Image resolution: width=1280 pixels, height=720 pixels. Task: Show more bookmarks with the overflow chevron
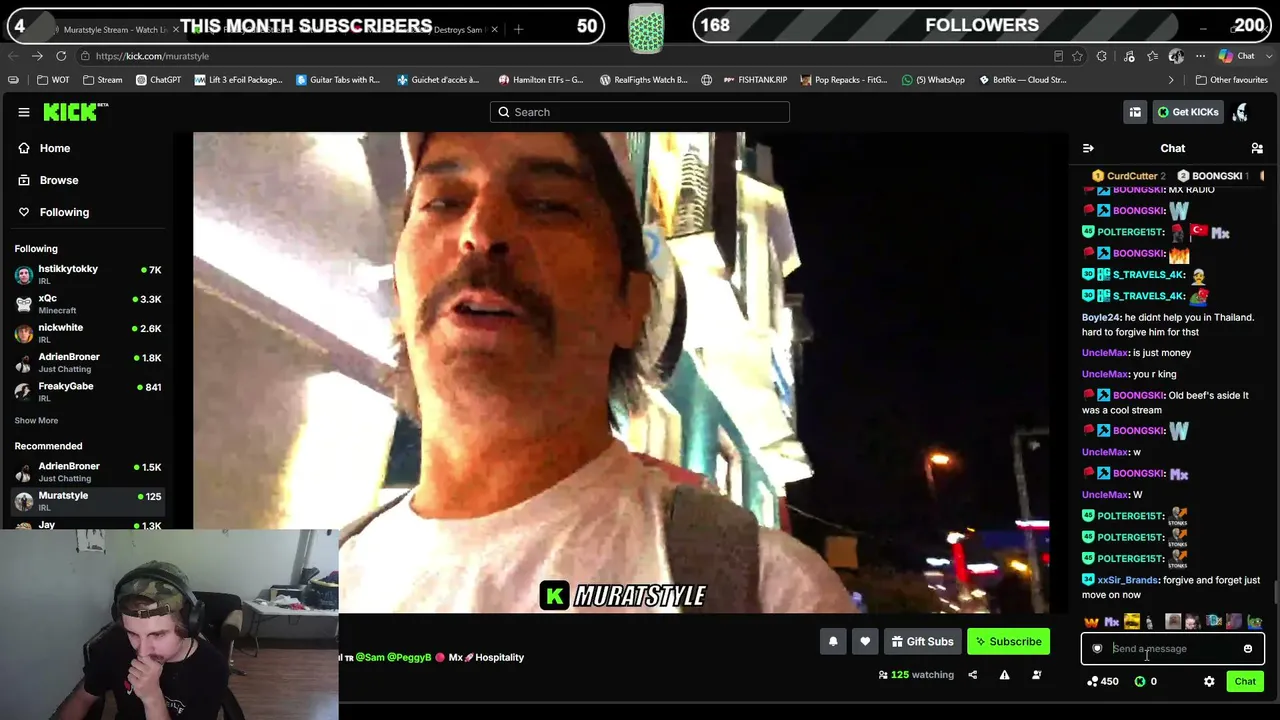1171,80
